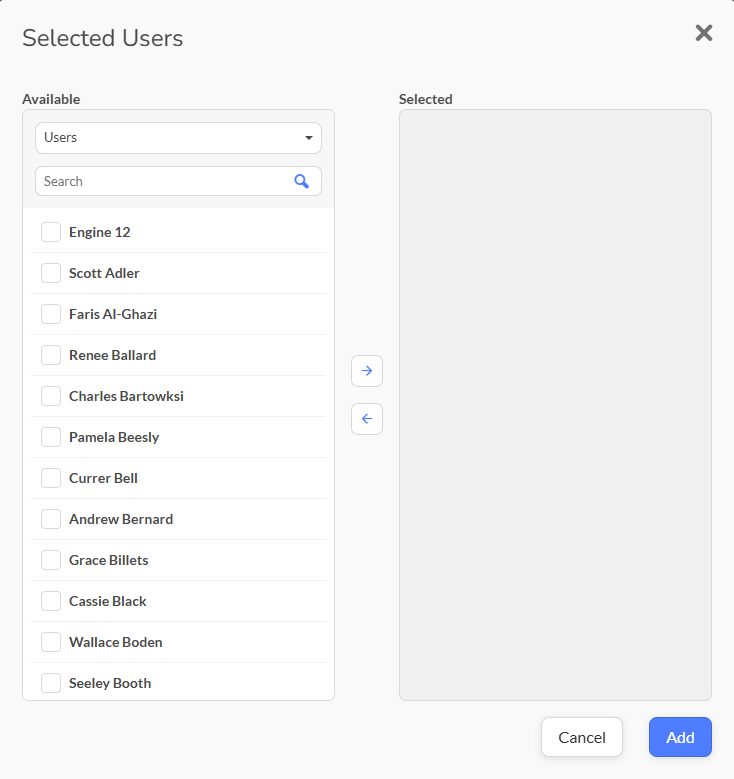Click the magnifying glass search icon

(301, 181)
